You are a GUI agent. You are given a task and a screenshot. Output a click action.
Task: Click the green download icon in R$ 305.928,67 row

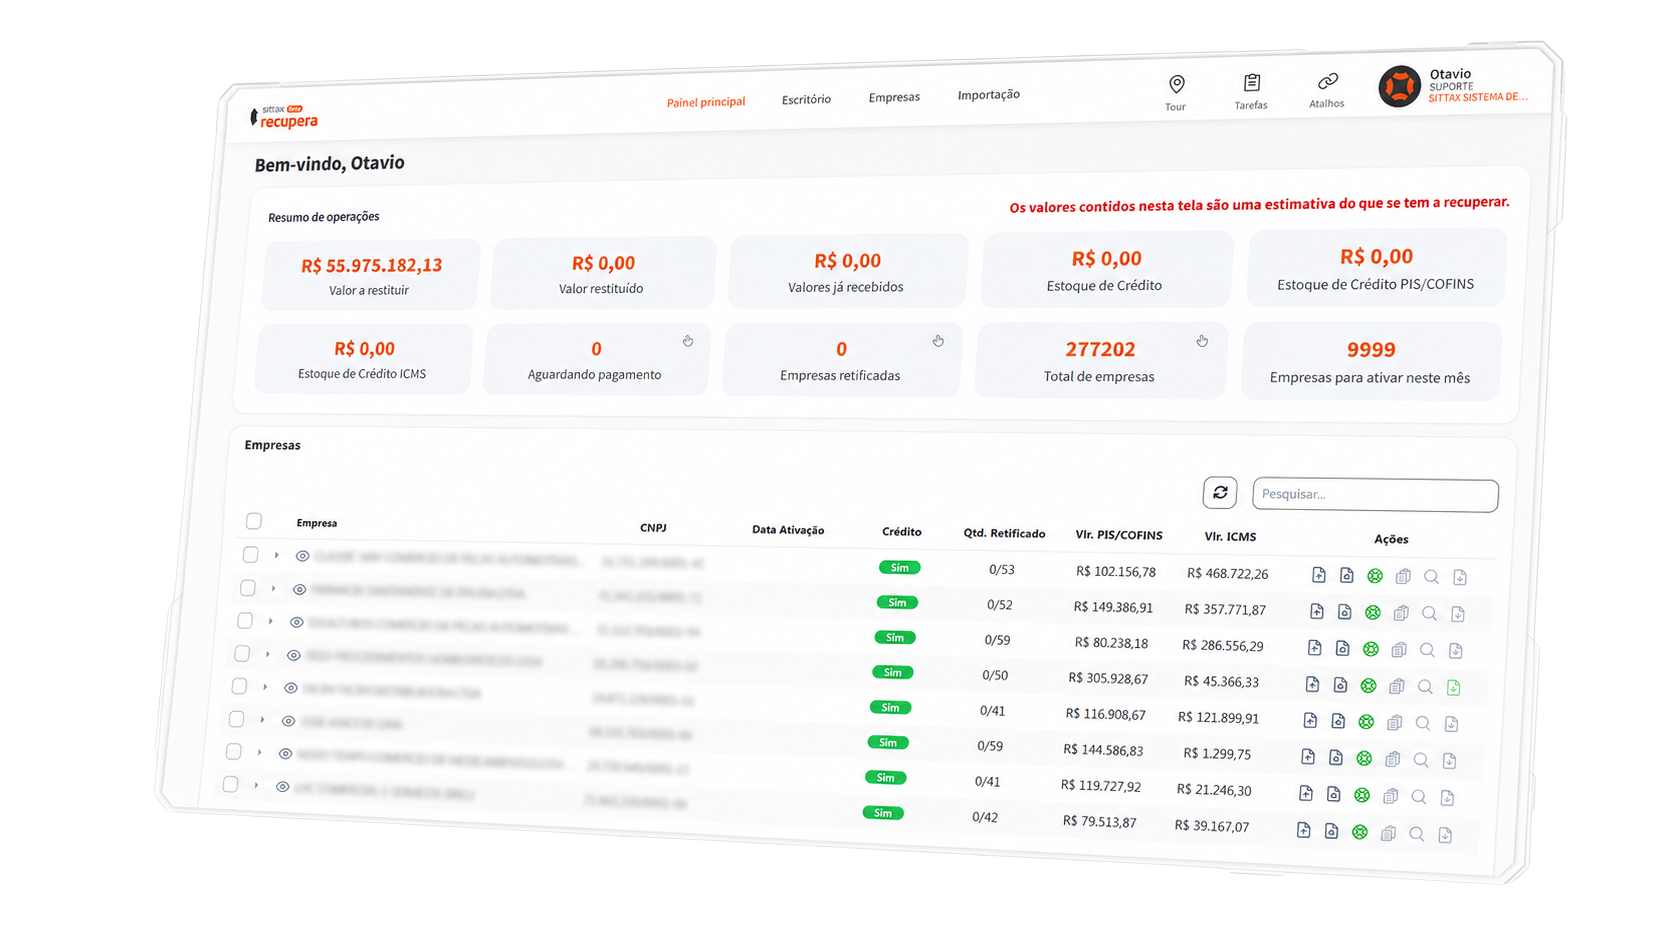pyautogui.click(x=1453, y=687)
